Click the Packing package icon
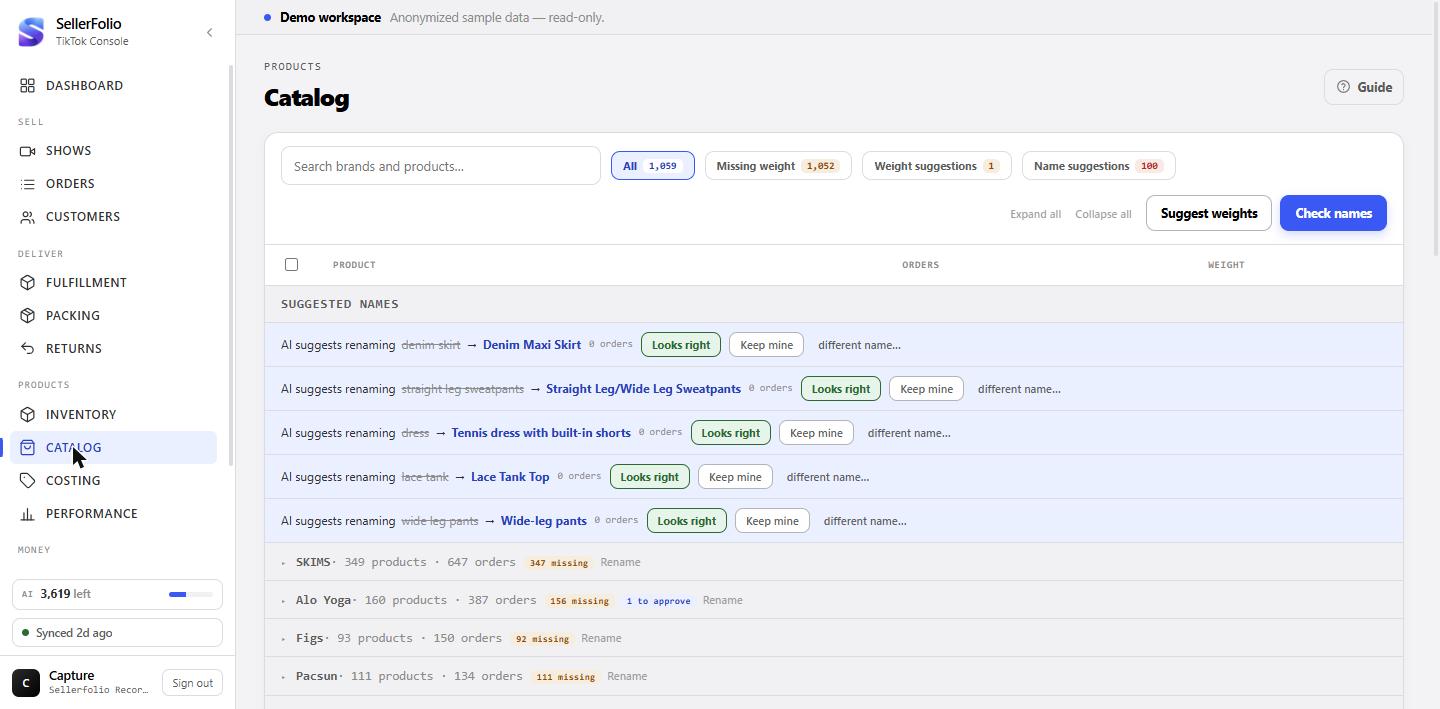Screen dimensions: 1440x709 (28, 316)
